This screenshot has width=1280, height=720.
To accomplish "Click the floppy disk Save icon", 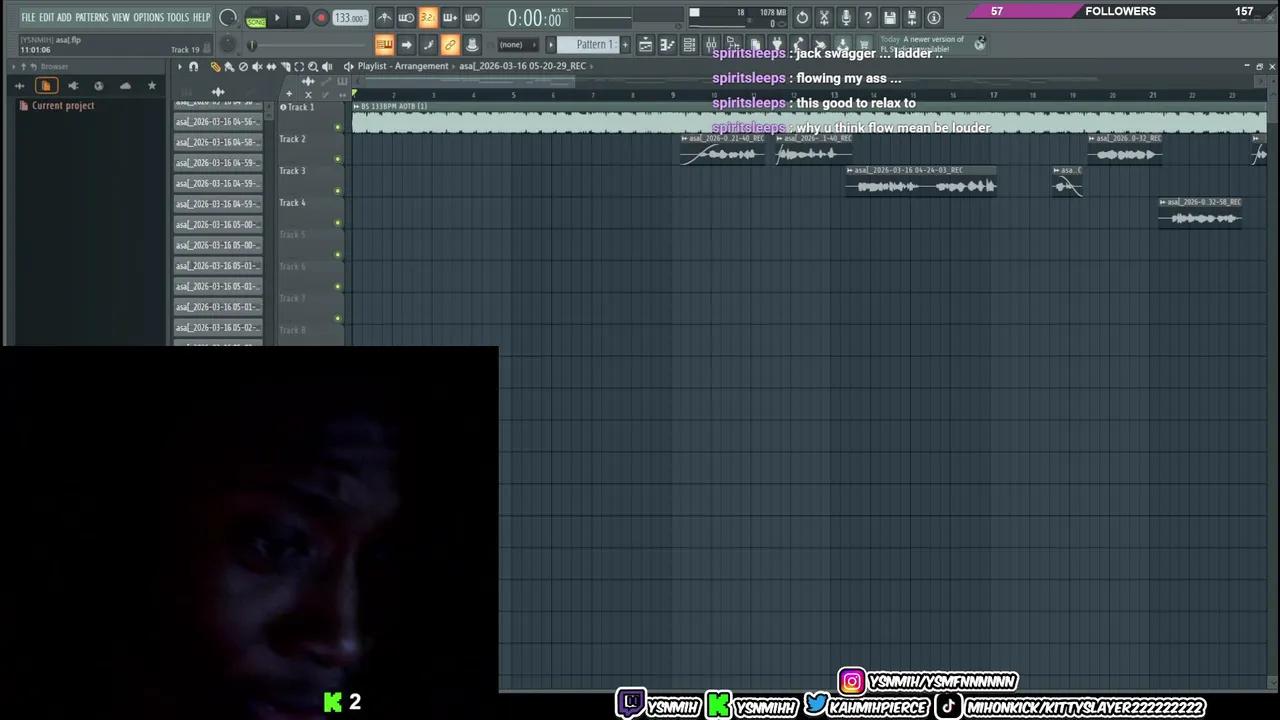I will tap(889, 18).
